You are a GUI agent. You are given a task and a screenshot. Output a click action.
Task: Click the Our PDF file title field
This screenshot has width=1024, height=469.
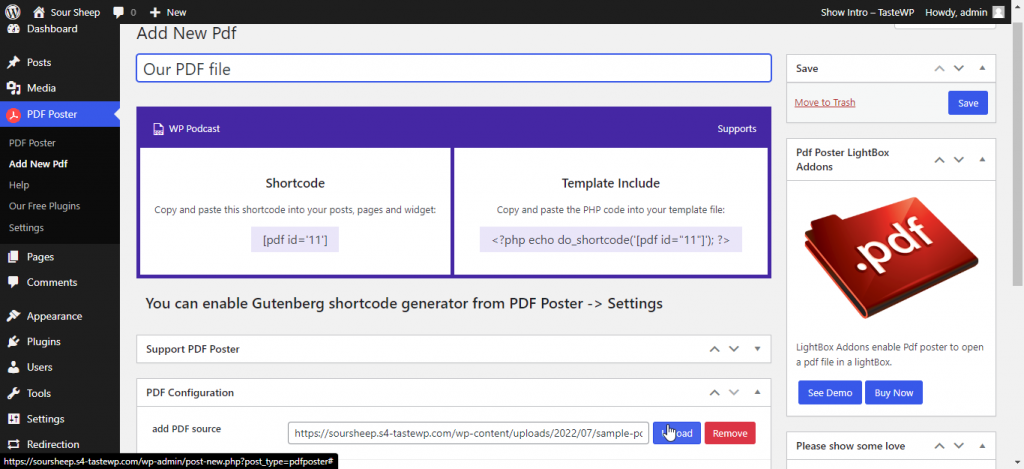tap(454, 68)
